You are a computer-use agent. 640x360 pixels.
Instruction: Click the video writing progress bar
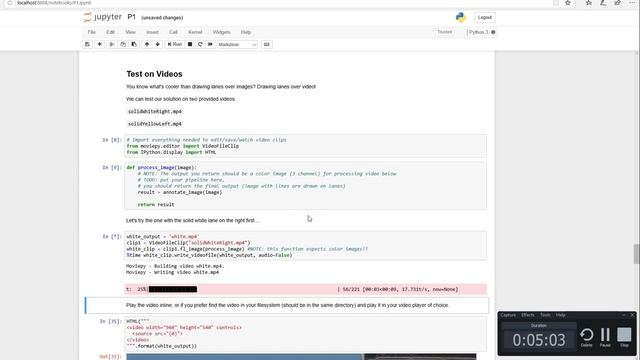click(x=305, y=289)
